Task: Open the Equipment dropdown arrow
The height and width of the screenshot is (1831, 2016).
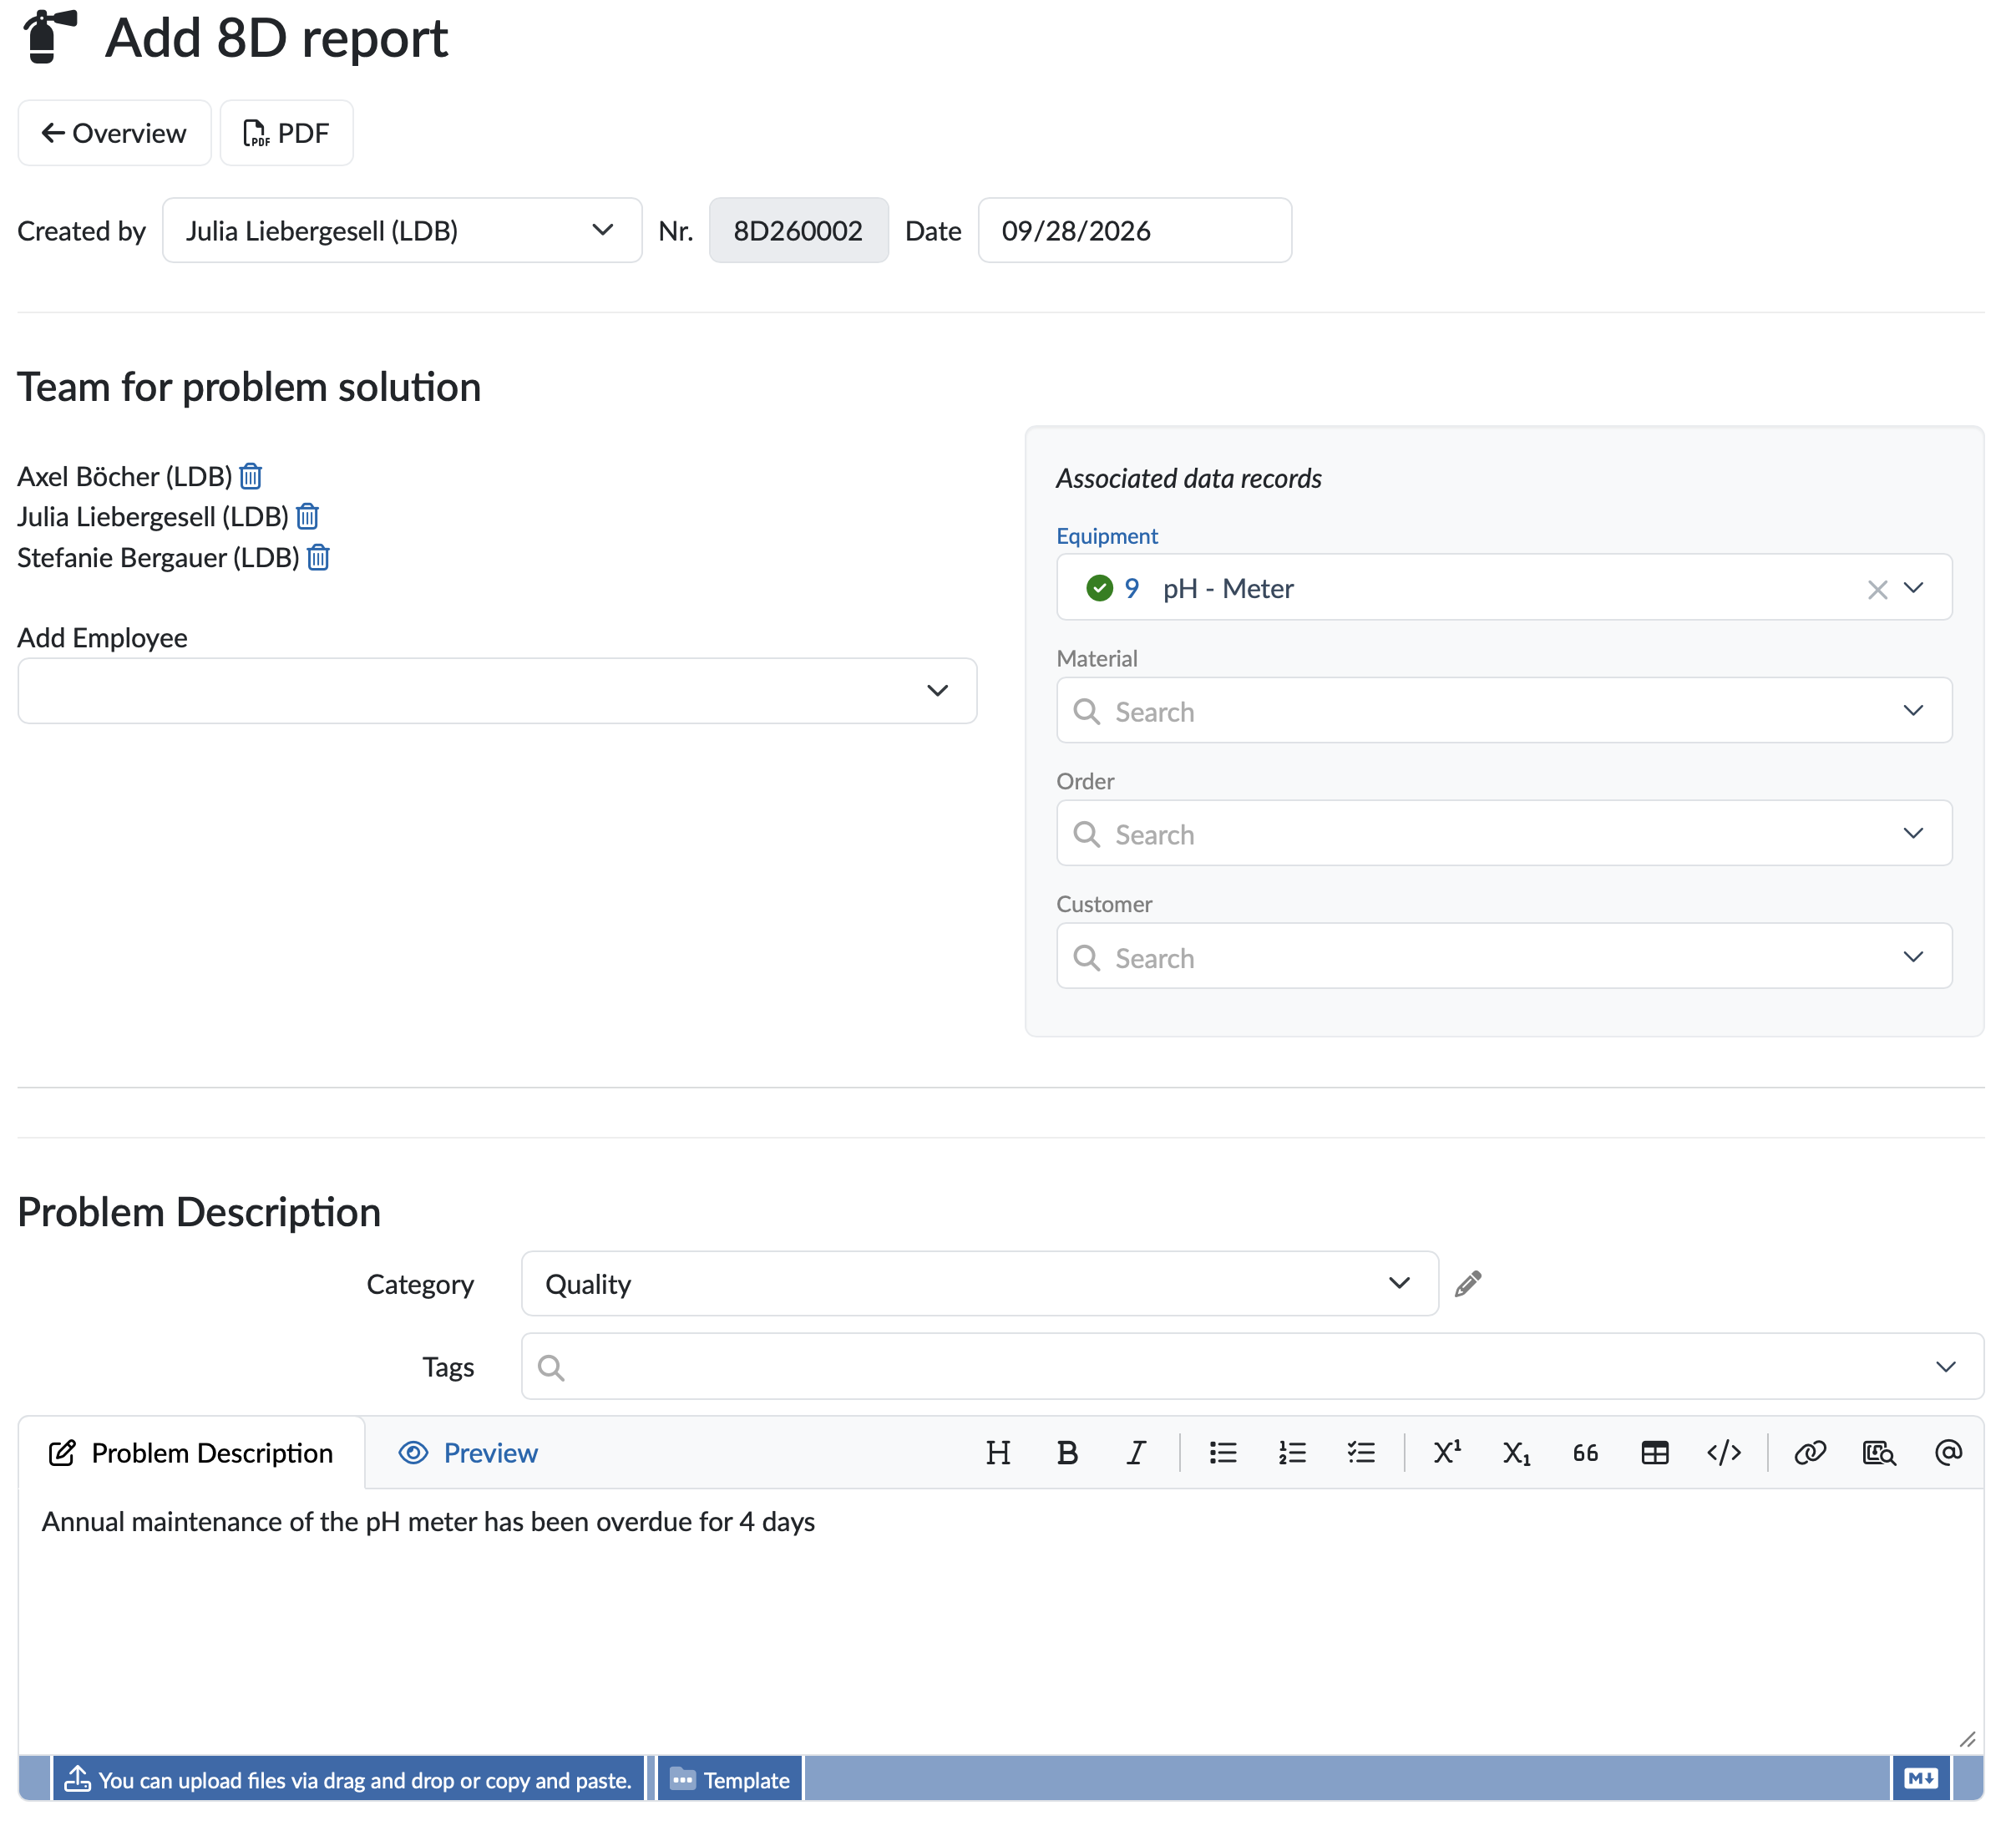Action: click(x=1915, y=589)
